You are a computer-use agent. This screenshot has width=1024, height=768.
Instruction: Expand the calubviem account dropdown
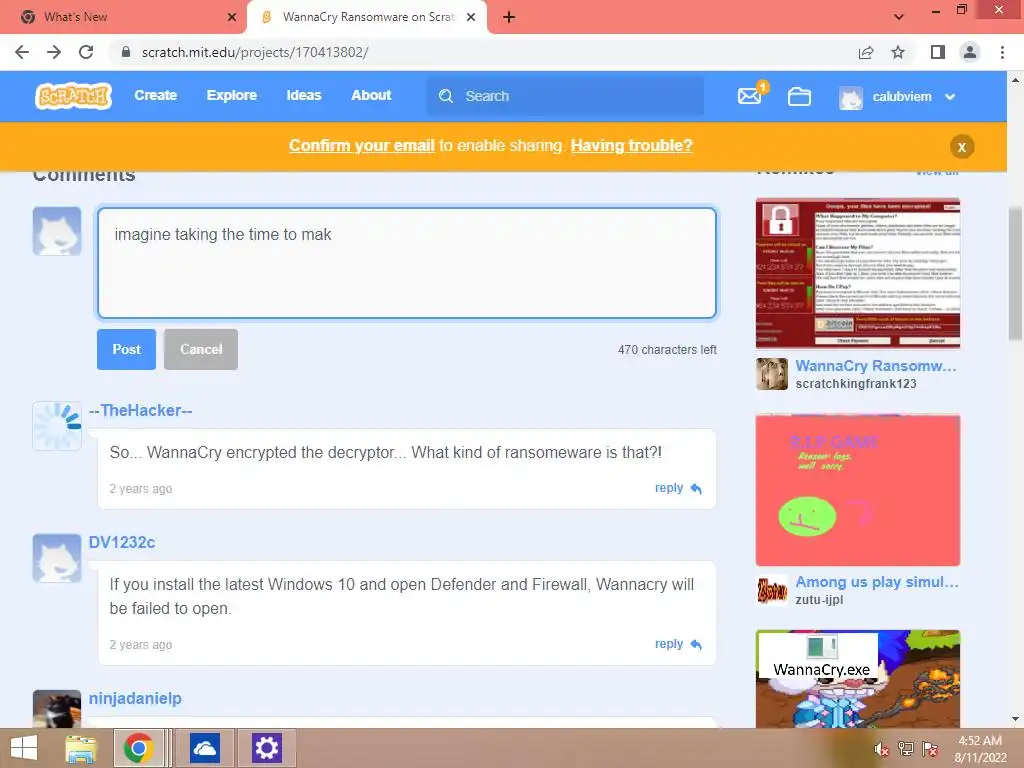click(950, 97)
